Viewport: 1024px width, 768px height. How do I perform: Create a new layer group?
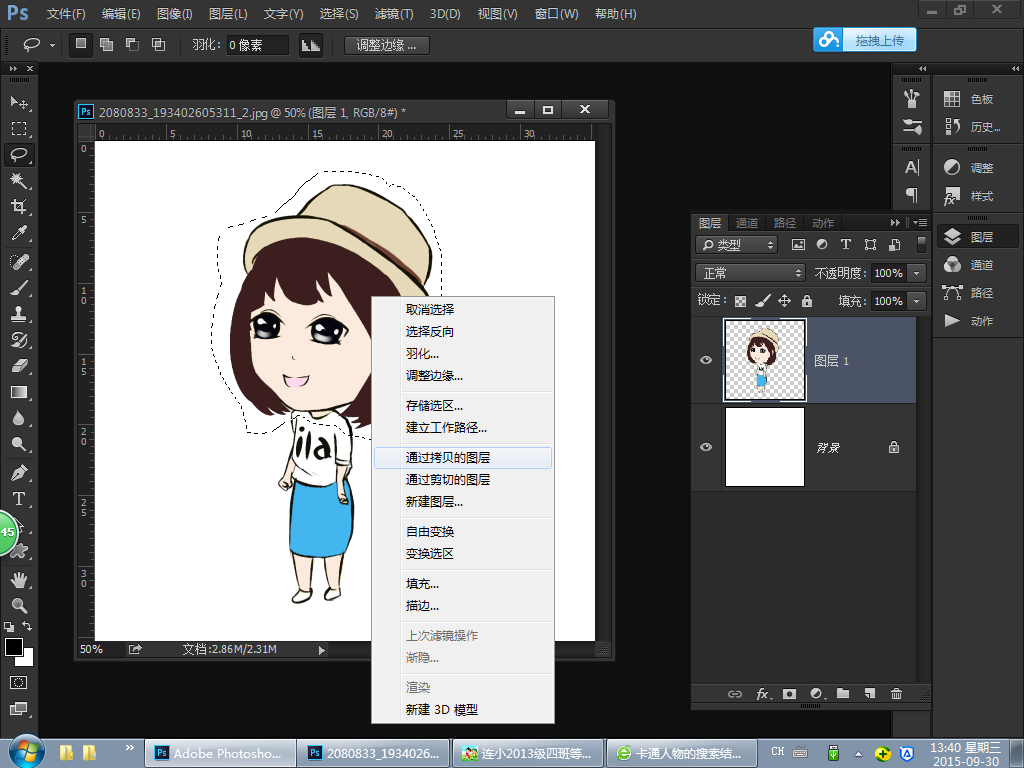[x=843, y=694]
